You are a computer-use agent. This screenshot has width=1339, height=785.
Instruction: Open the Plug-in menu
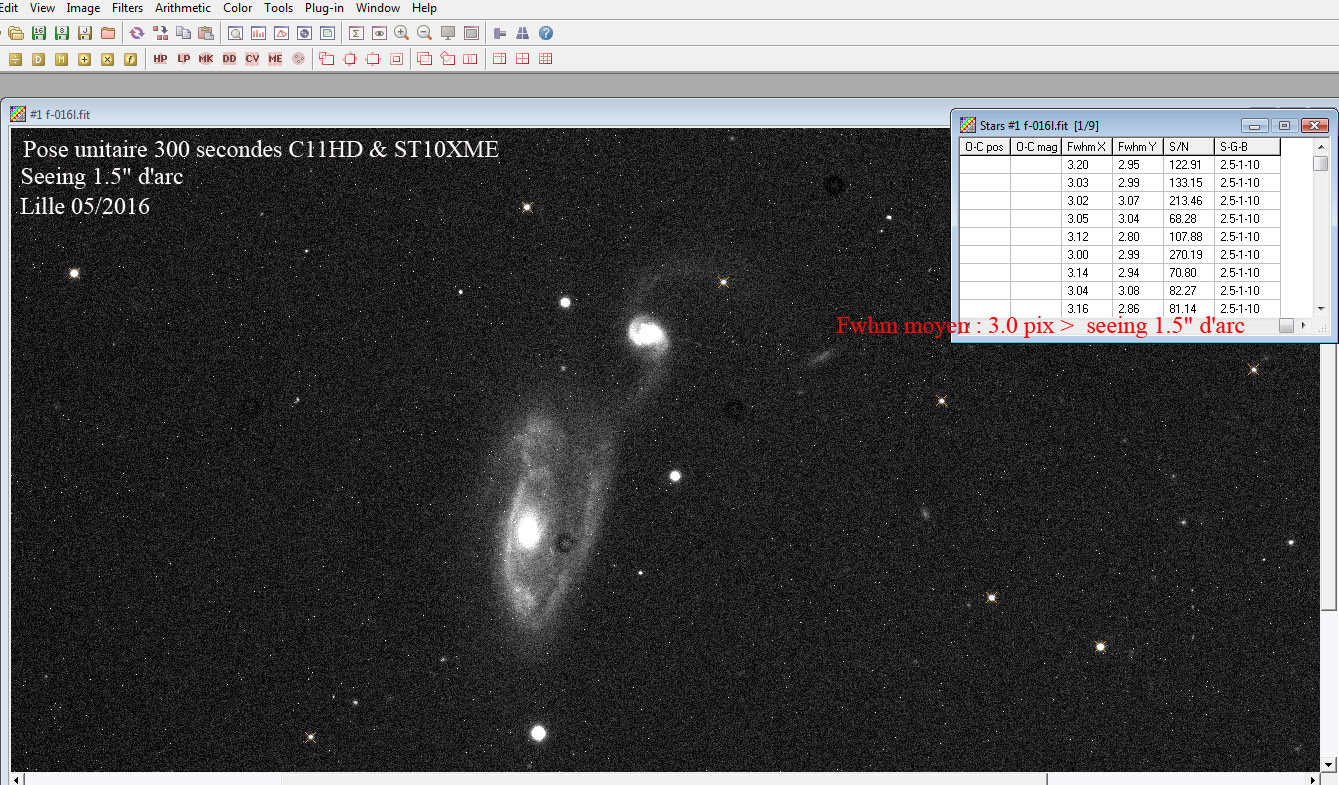(x=324, y=8)
